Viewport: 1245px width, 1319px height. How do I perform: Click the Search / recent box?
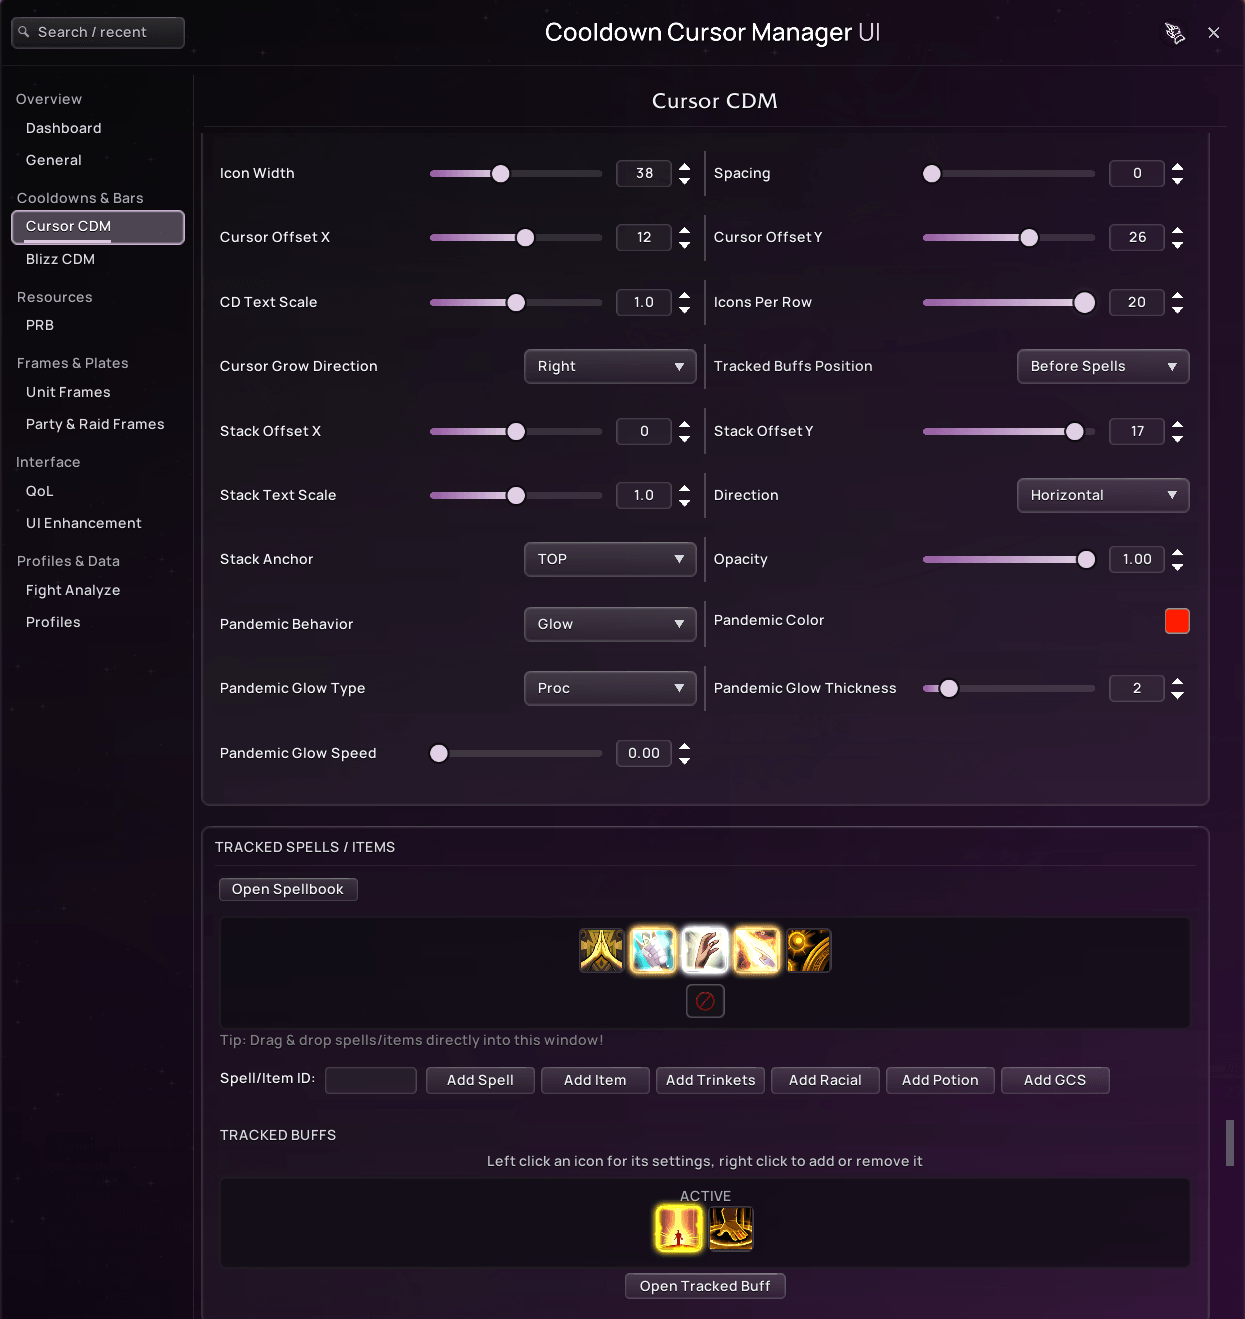tap(98, 32)
